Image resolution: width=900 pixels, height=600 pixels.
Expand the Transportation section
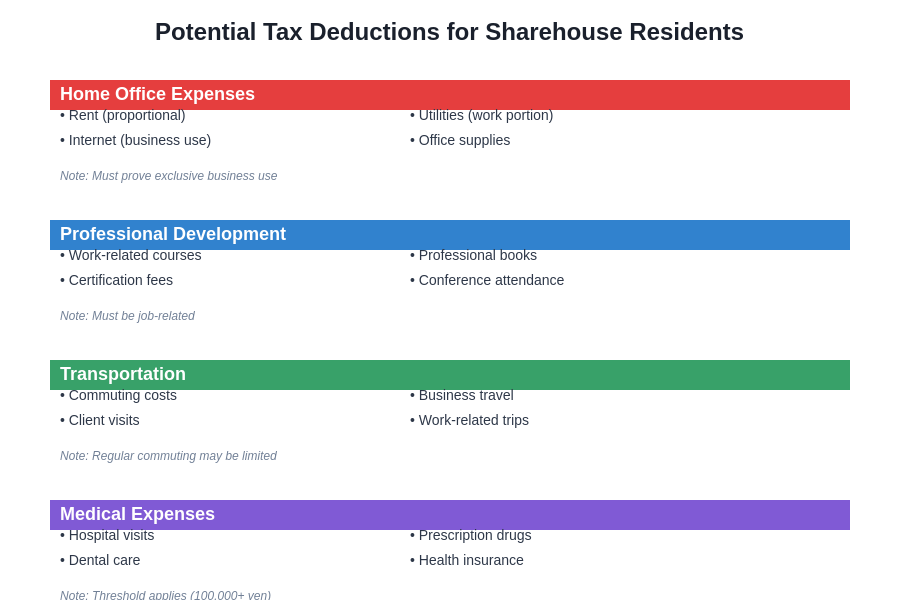pyautogui.click(x=122, y=374)
